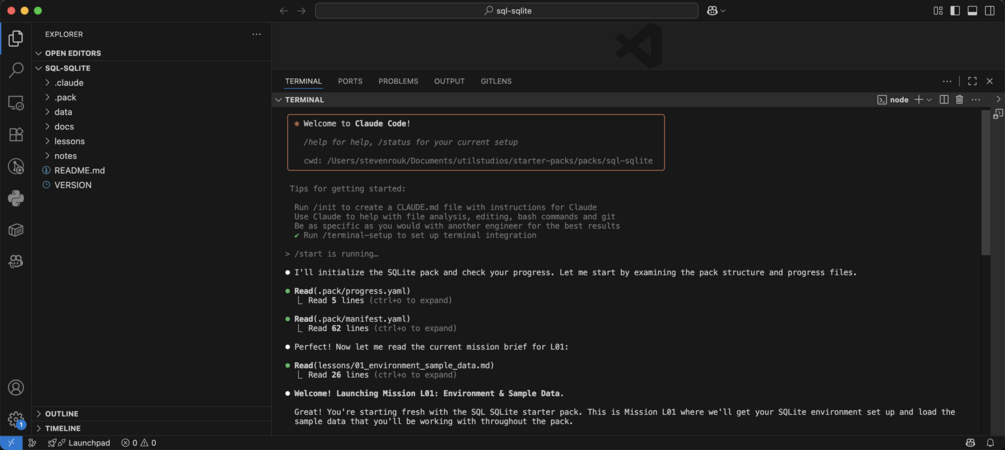Open the Run and Debug view
This screenshot has height=450, width=1005.
coord(15,167)
